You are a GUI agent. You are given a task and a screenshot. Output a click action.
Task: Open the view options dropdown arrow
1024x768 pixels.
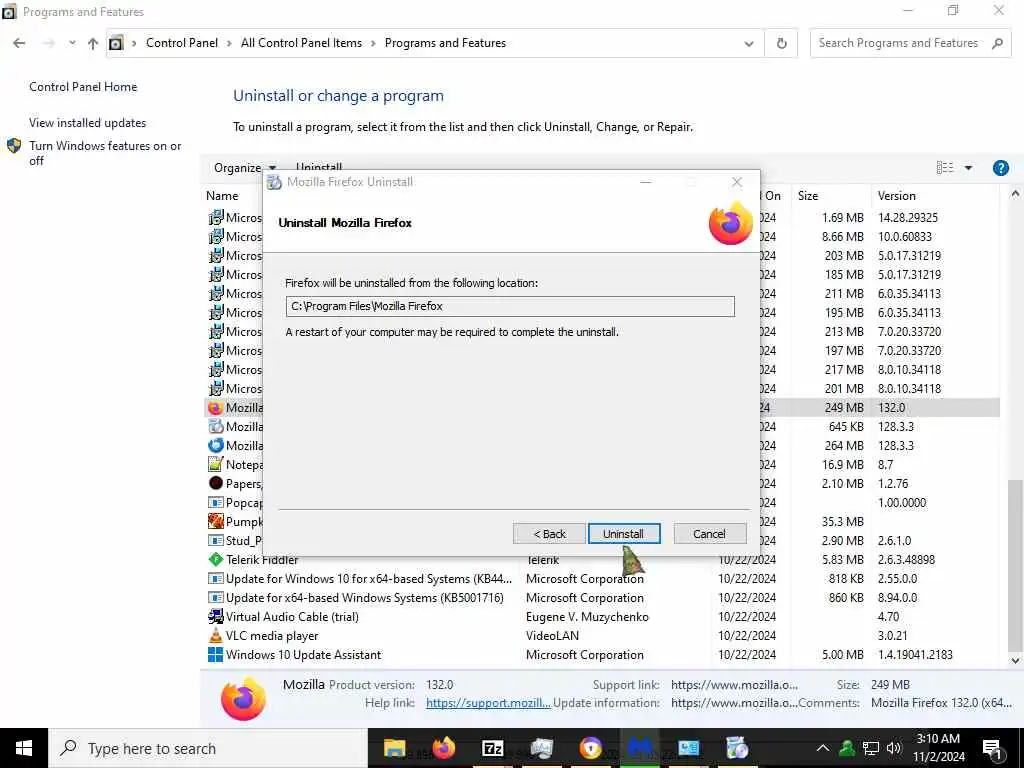pyautogui.click(x=968, y=168)
